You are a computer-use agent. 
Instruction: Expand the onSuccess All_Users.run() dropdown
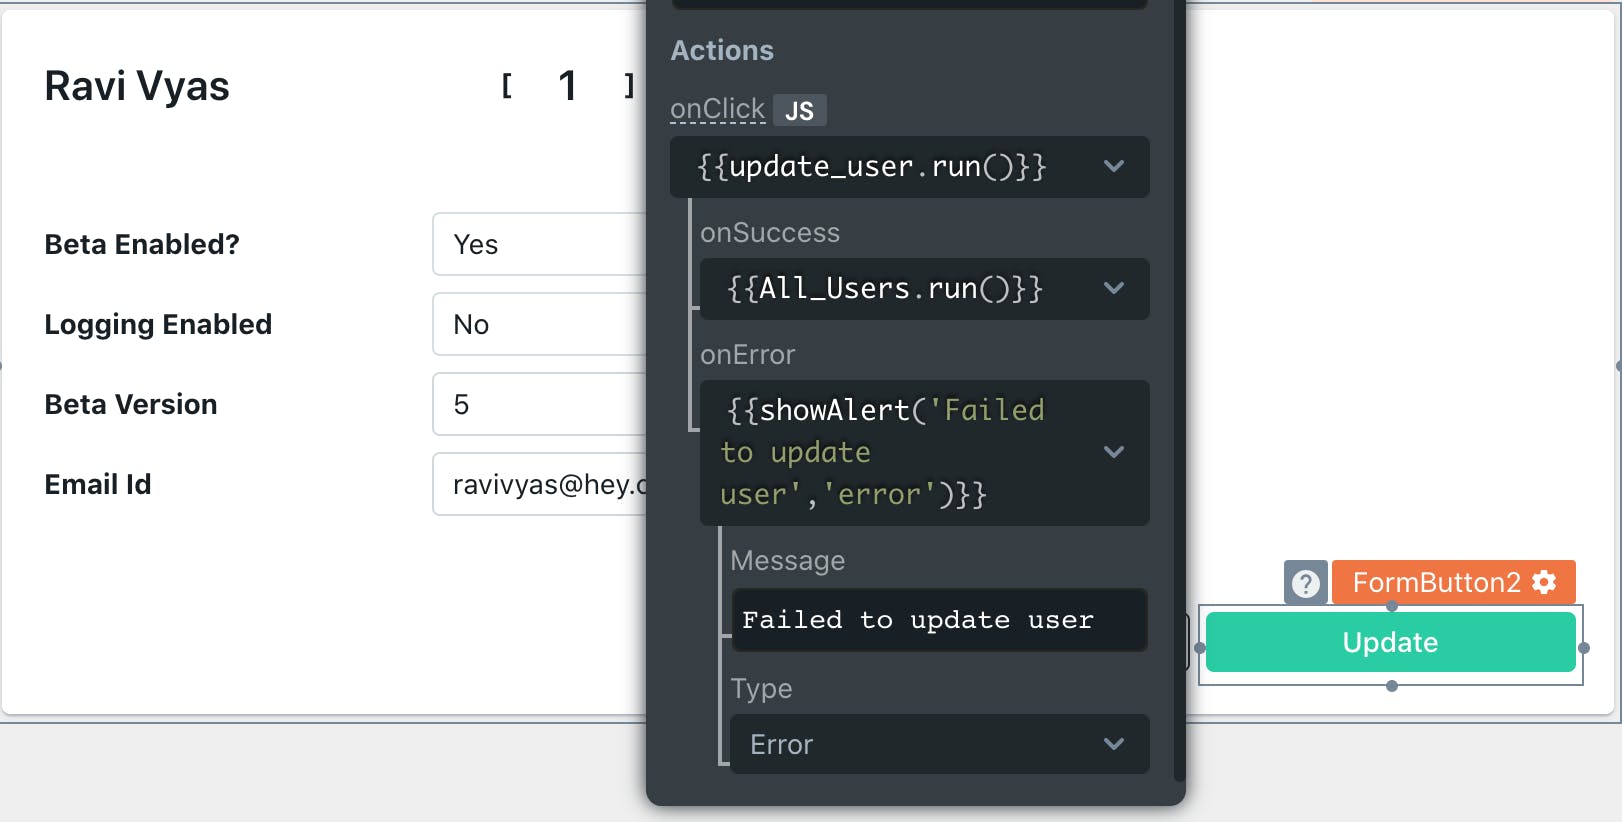[1113, 289]
